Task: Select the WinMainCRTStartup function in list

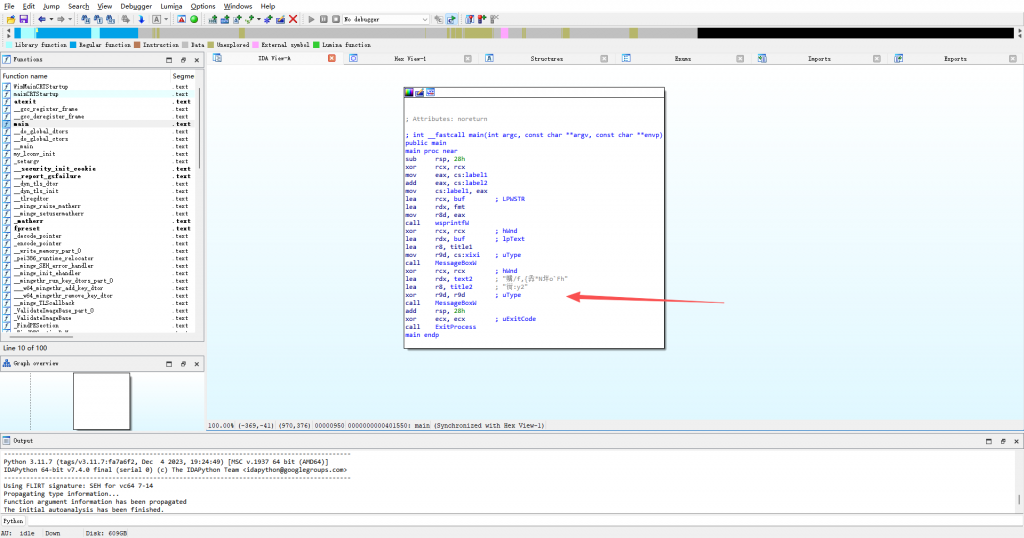Action: [x=41, y=87]
